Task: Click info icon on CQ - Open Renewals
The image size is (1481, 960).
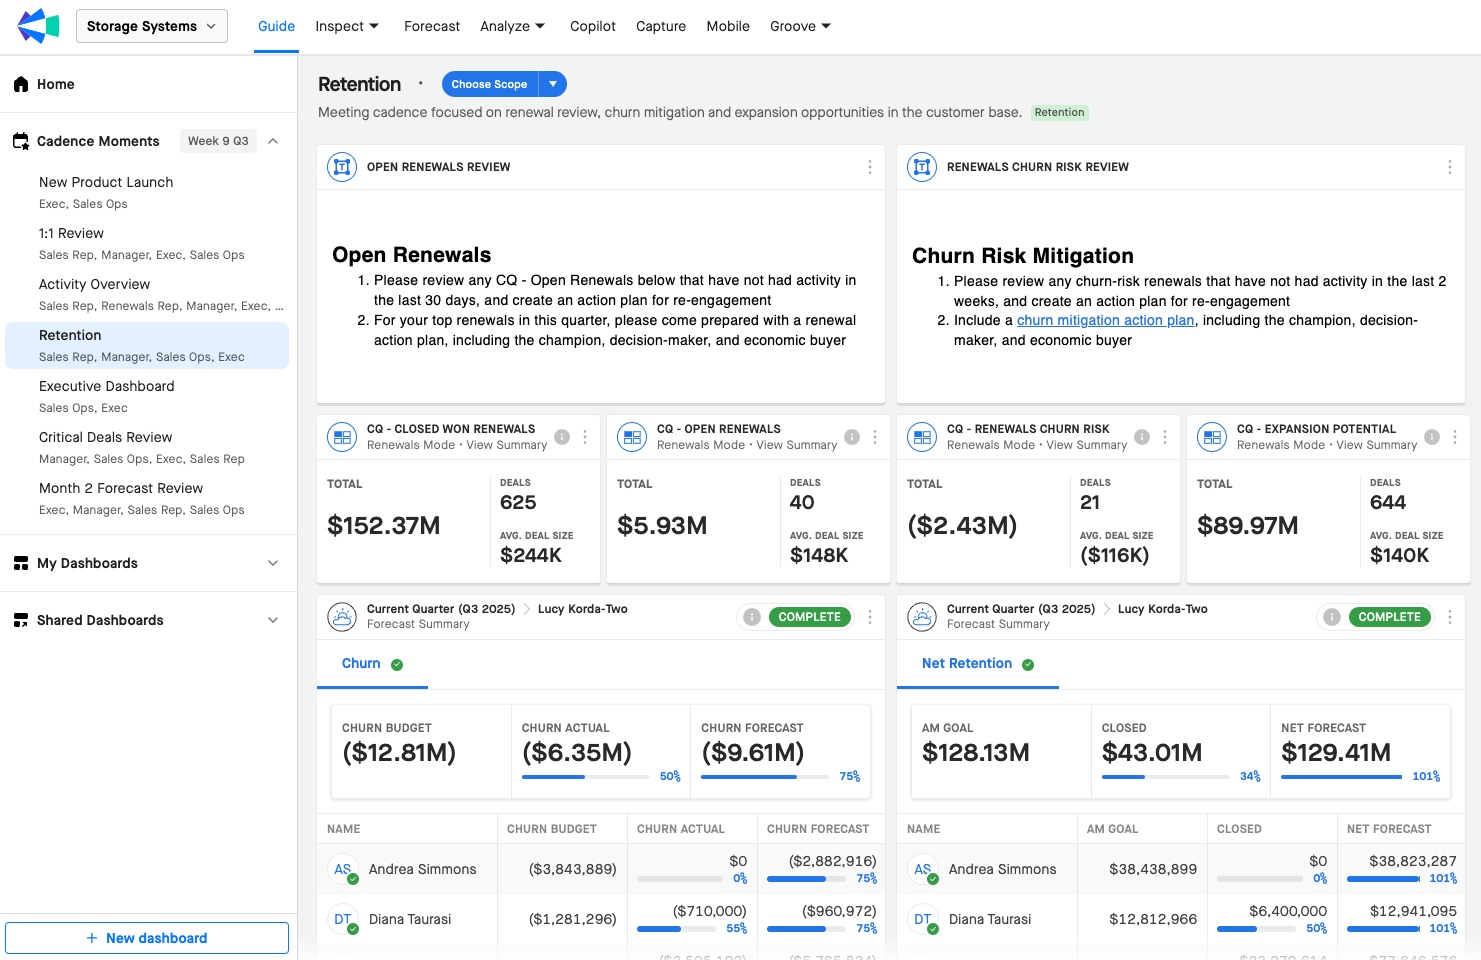Action: pyautogui.click(x=852, y=437)
